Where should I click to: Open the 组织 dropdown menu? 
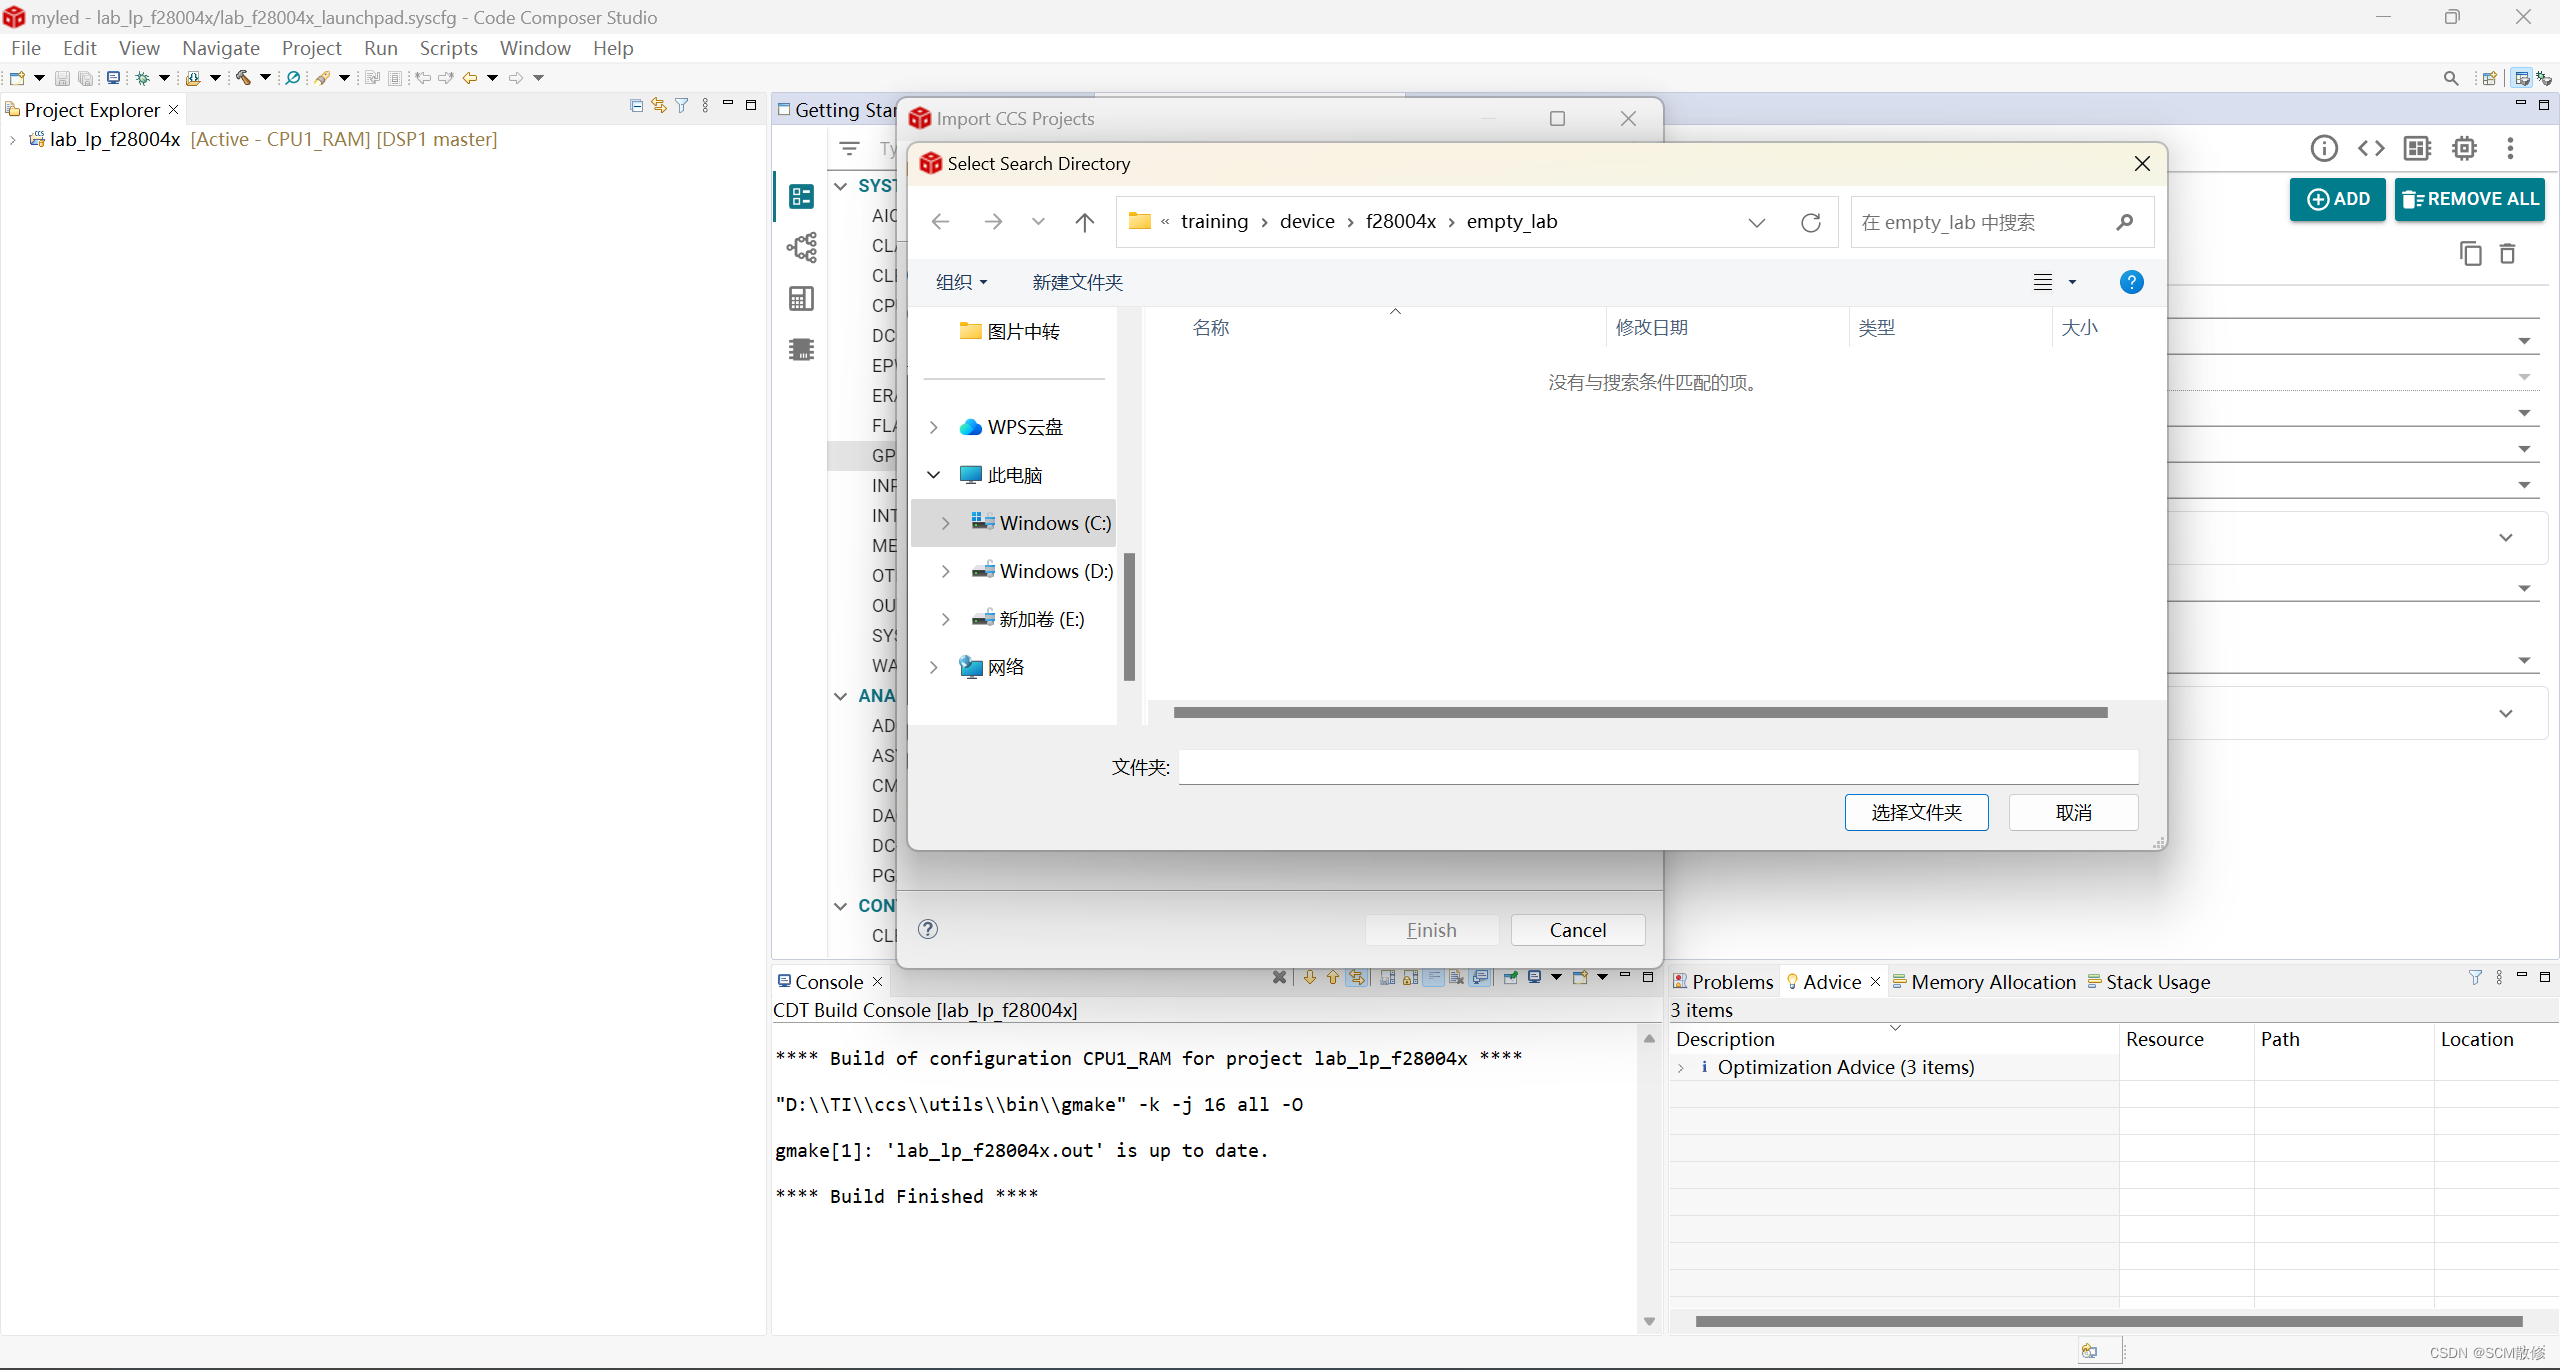pyautogui.click(x=961, y=282)
